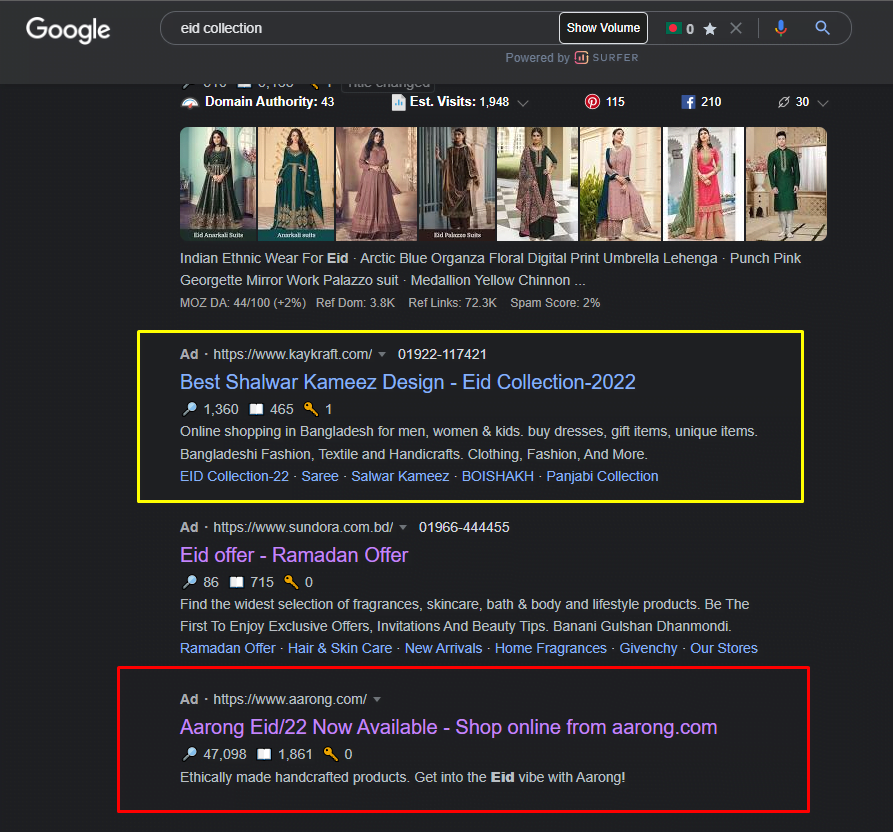Open the Eid Anarkali Suits thumbnail
Image resolution: width=893 pixels, height=832 pixels.
218,184
